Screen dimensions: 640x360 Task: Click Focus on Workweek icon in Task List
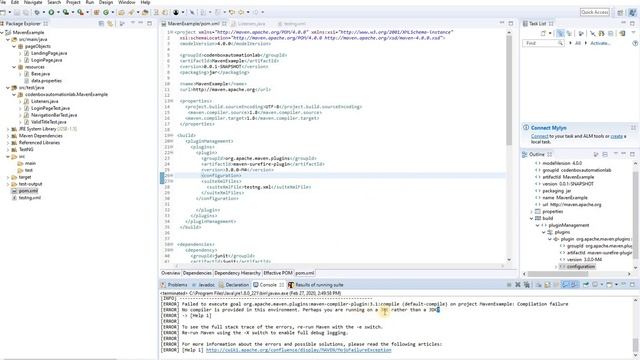(x=581, y=33)
